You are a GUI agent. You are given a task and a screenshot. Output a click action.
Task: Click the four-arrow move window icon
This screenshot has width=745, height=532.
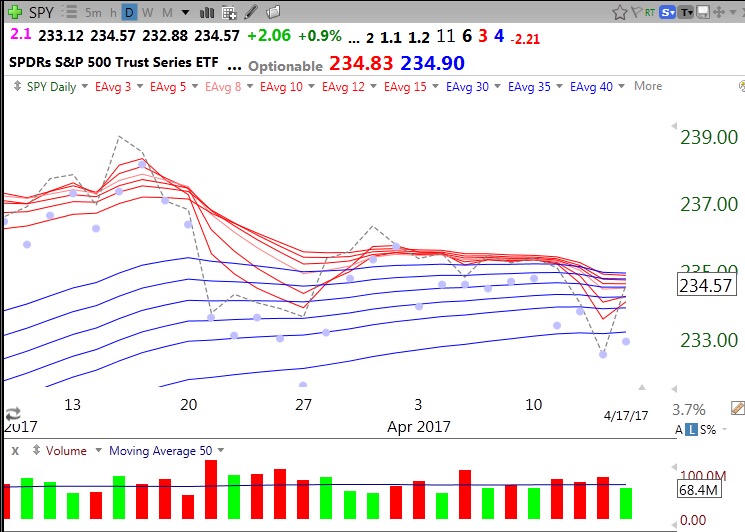point(719,12)
